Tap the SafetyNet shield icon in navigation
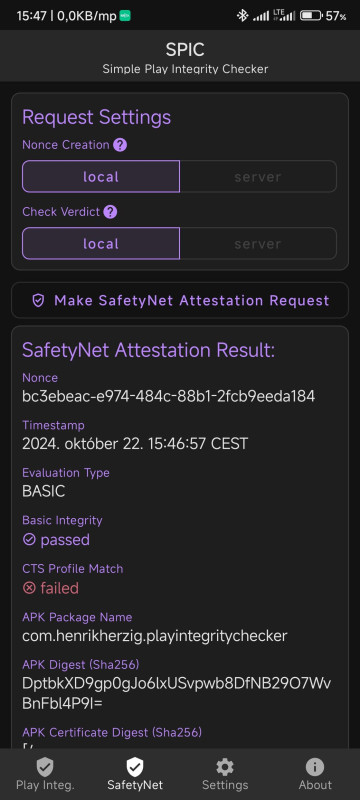 coord(135,766)
